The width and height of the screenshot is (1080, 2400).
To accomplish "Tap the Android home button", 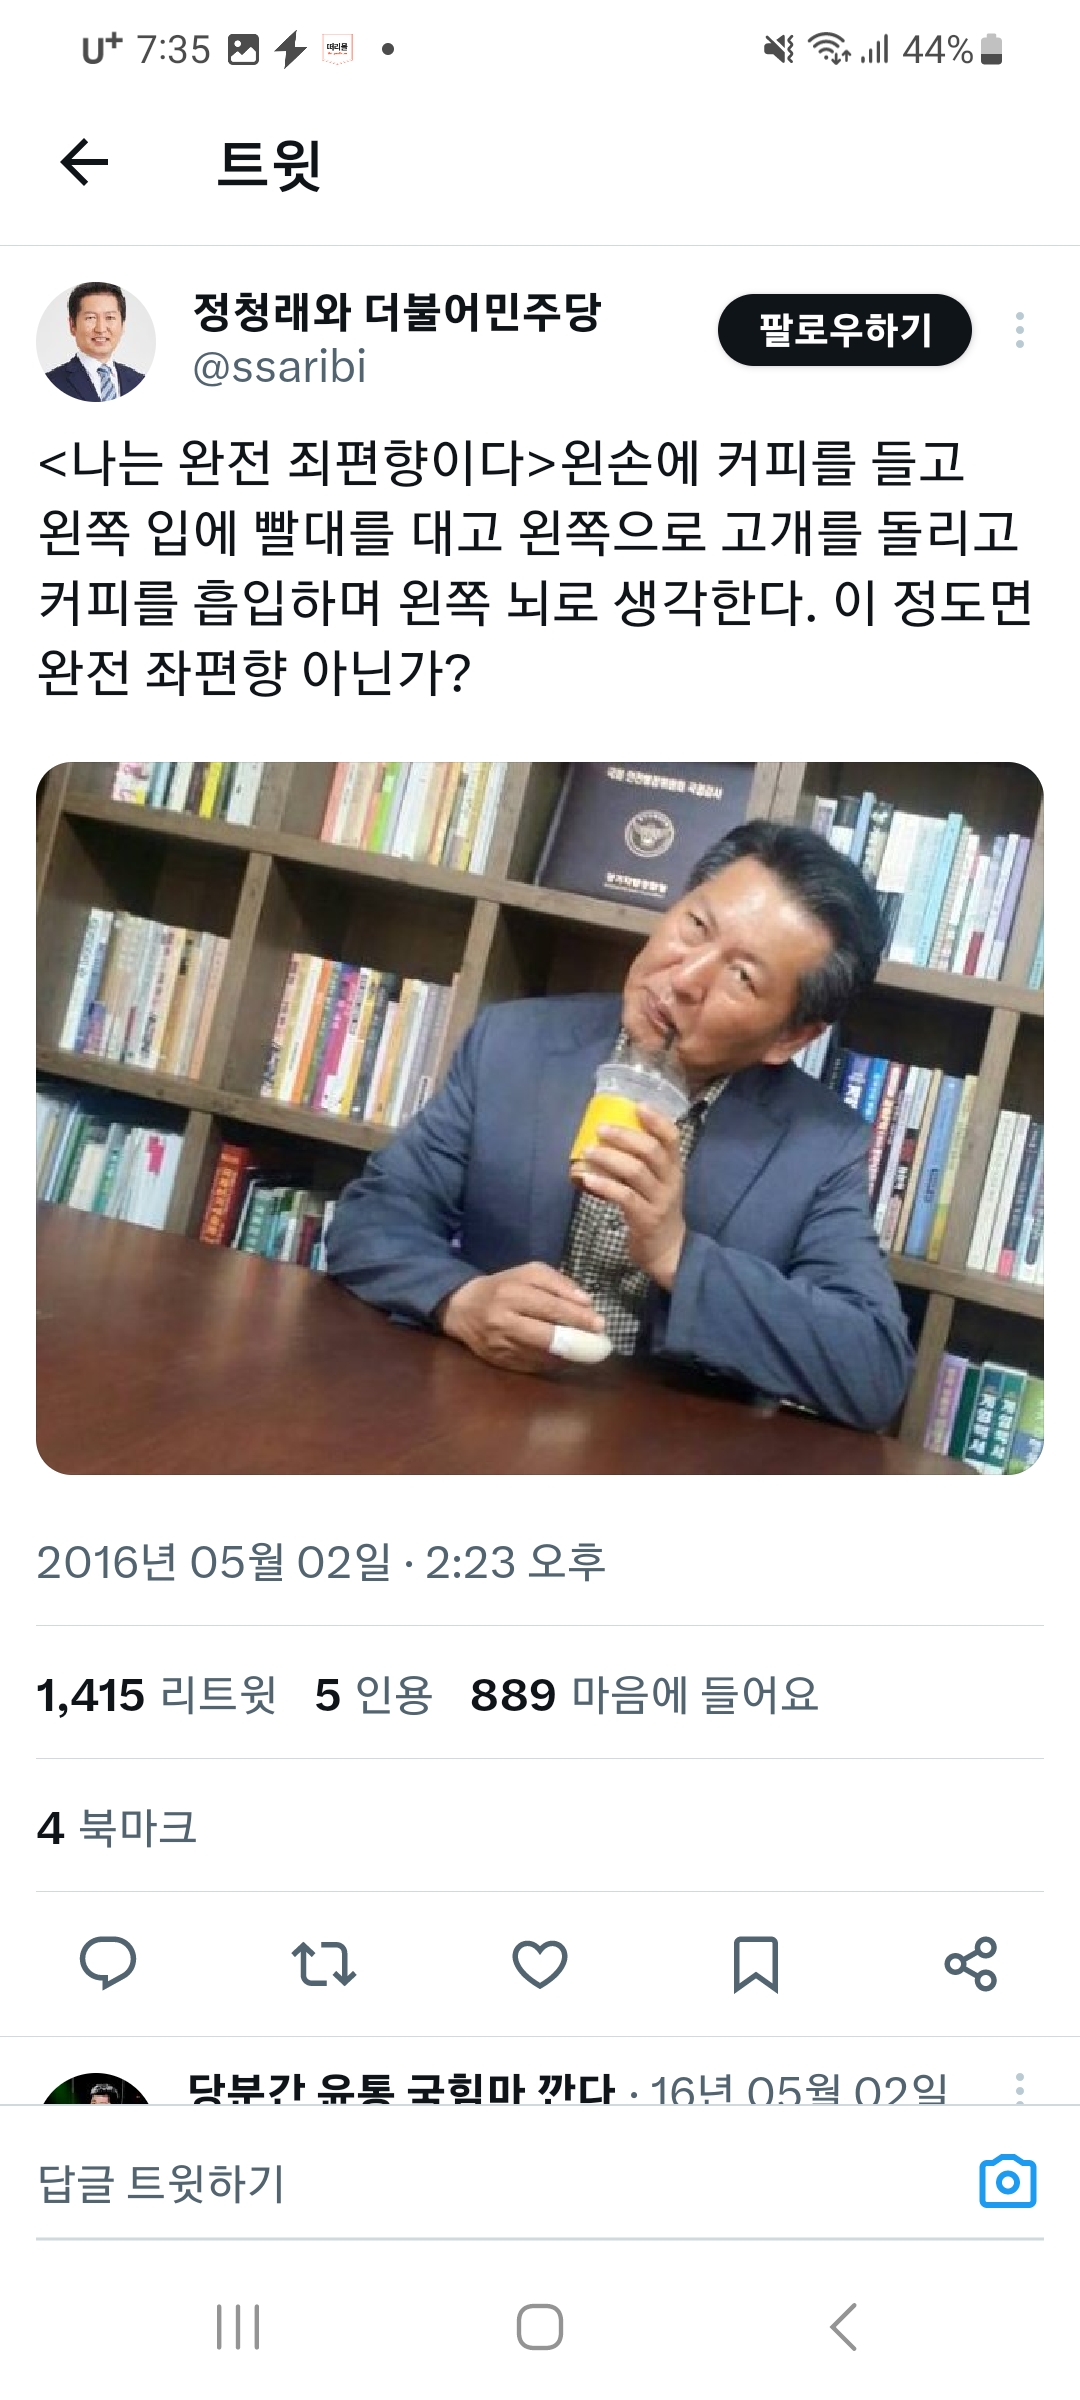I will [540, 2327].
